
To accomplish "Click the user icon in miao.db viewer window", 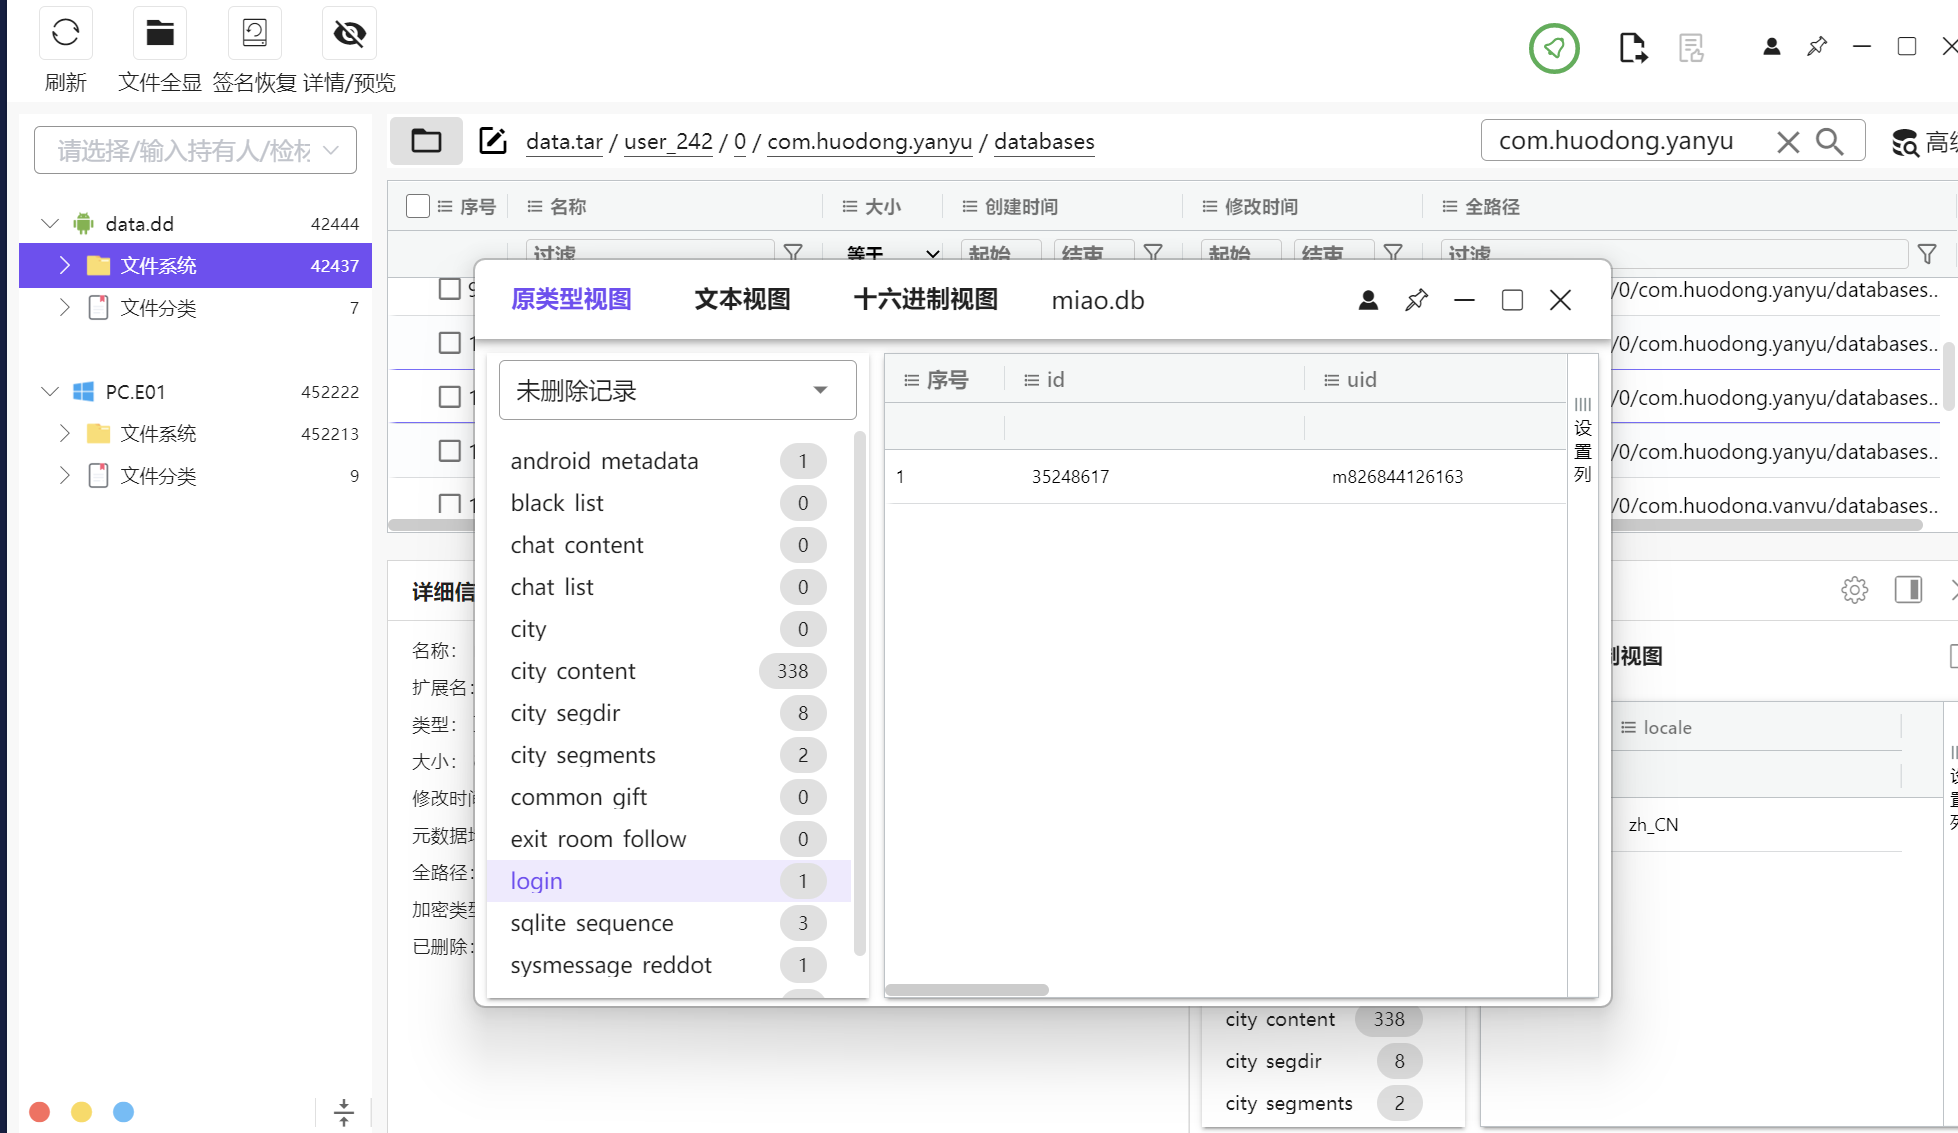I will [x=1368, y=300].
